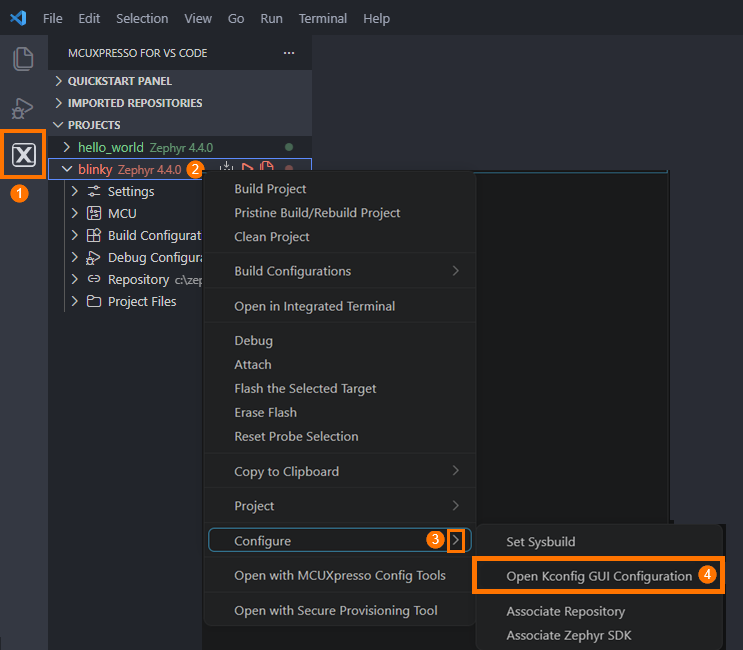Collapse the blinky project chevron
743x650 pixels.
coord(67,169)
